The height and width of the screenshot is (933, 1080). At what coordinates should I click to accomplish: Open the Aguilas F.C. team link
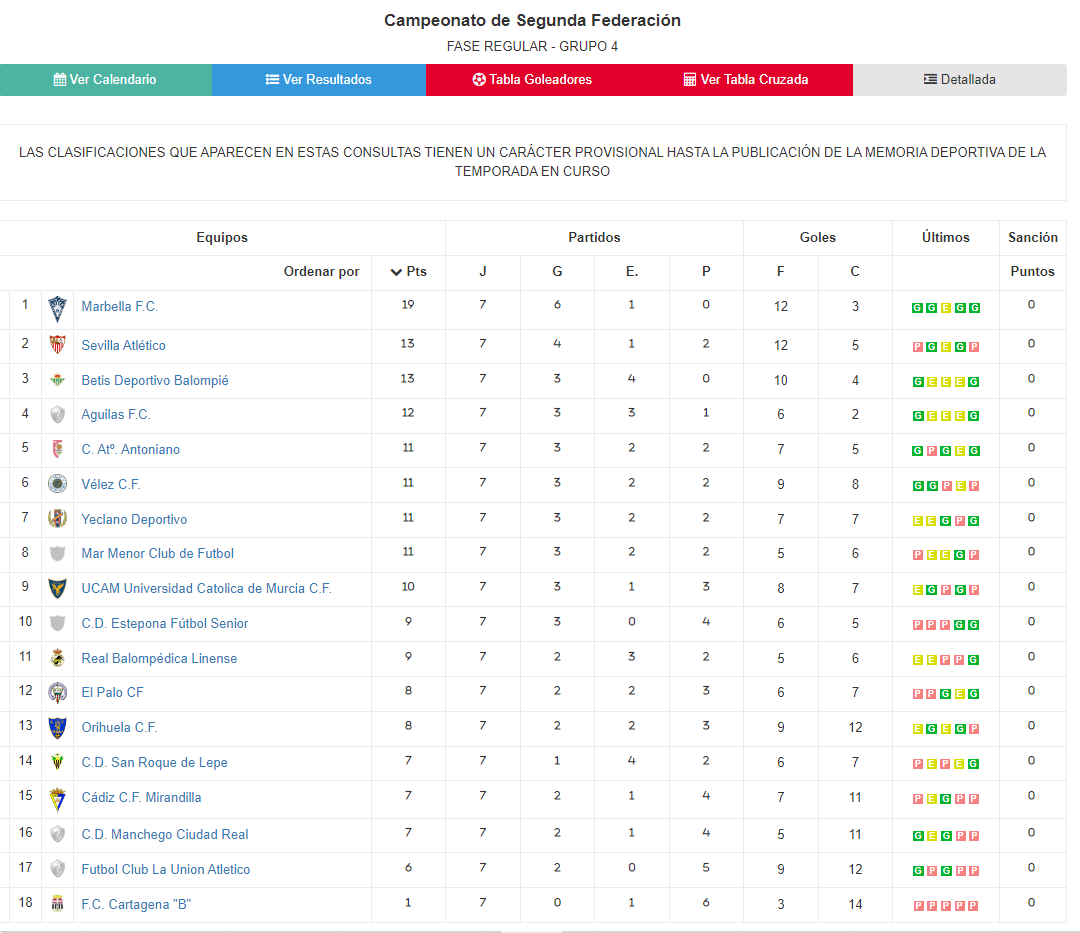116,415
